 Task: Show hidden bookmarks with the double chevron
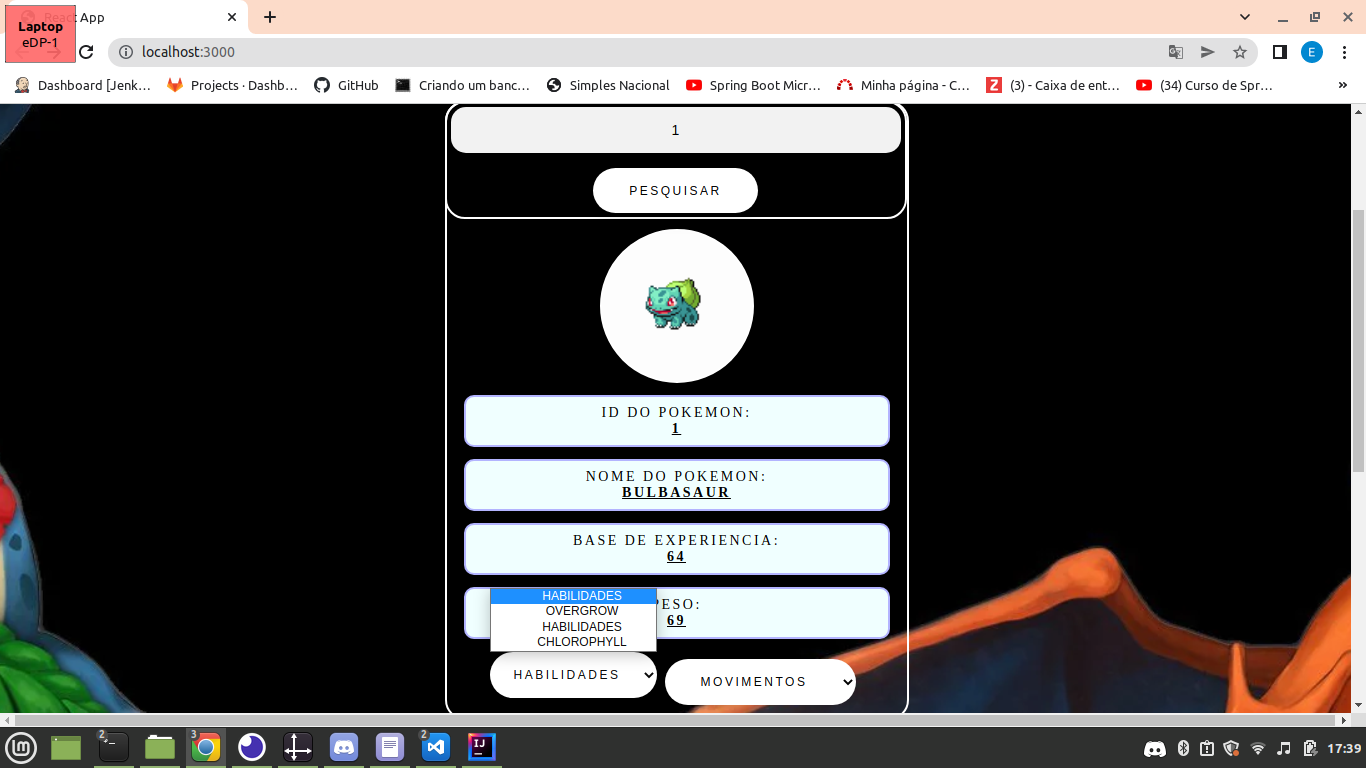click(1342, 86)
